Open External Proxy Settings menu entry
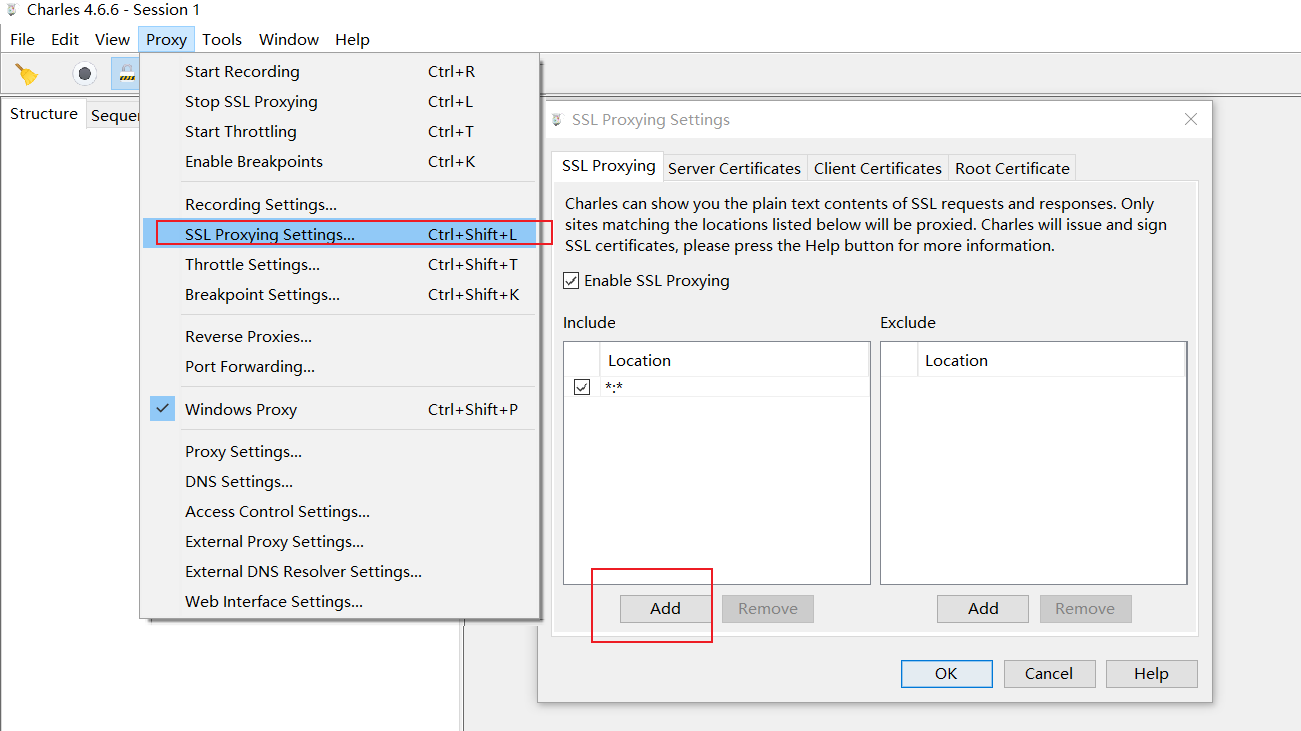 point(340,542)
